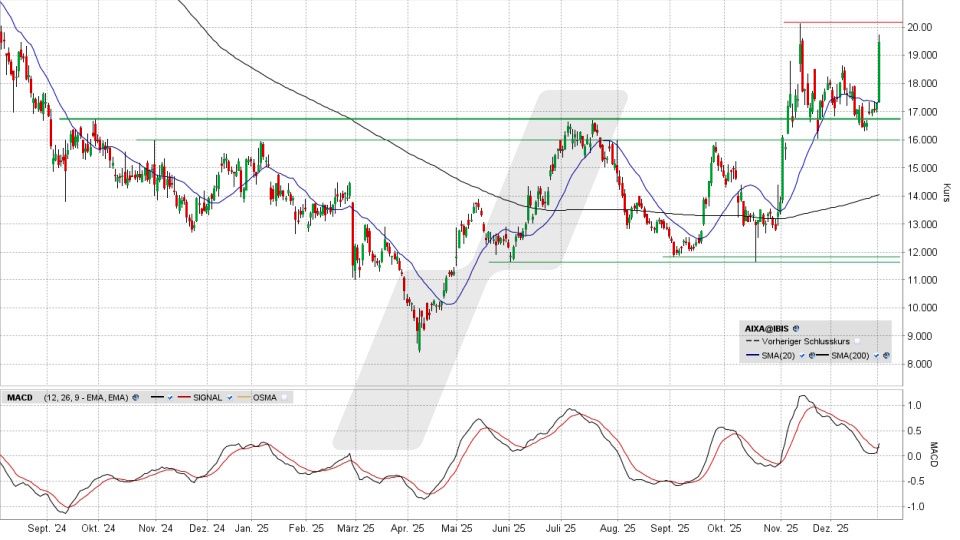The width and height of the screenshot is (960, 540).
Task: Uncheck the SMA(20) visibility checkbox
Action: coord(801,356)
